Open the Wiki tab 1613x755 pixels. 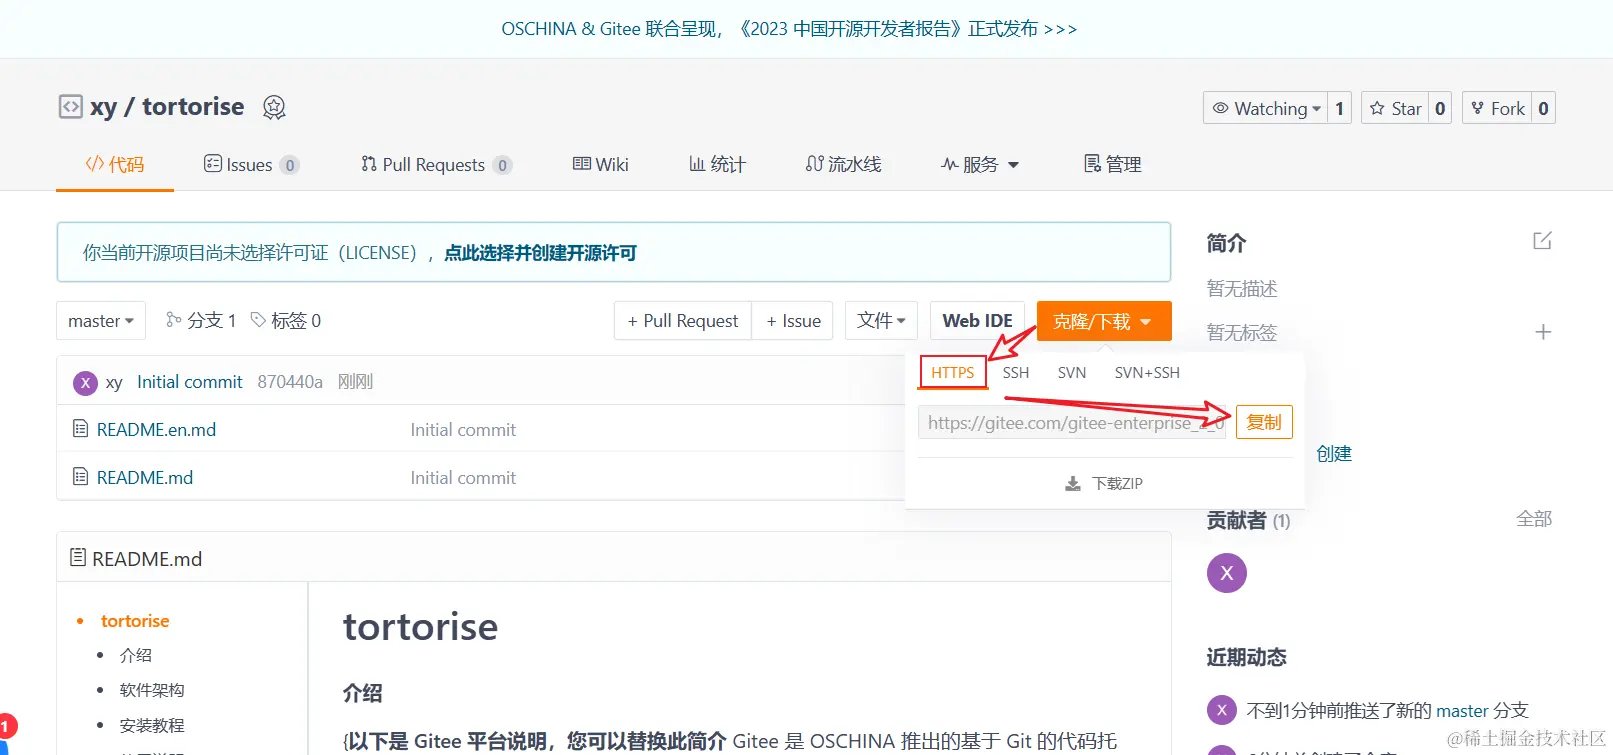click(x=601, y=165)
